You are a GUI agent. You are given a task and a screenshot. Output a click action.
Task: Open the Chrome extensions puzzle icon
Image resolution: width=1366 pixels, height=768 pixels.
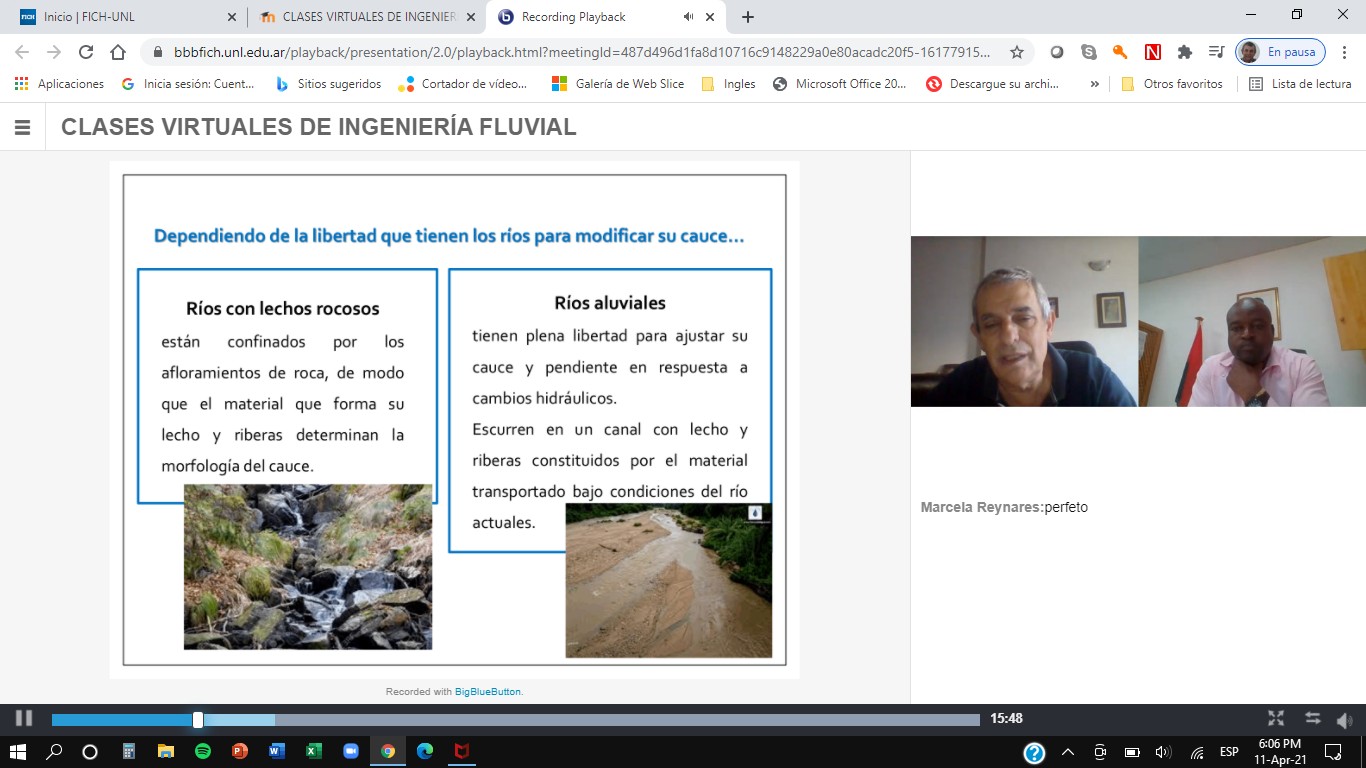click(x=1185, y=52)
